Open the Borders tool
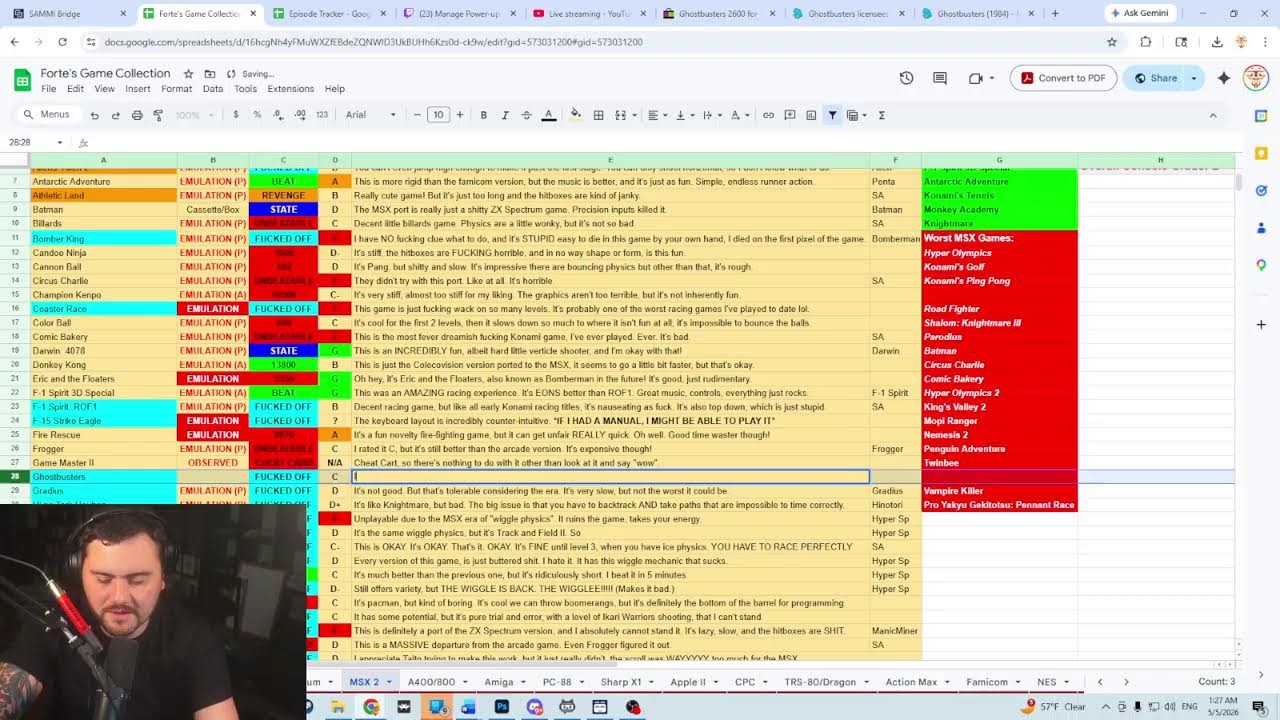 coord(598,115)
